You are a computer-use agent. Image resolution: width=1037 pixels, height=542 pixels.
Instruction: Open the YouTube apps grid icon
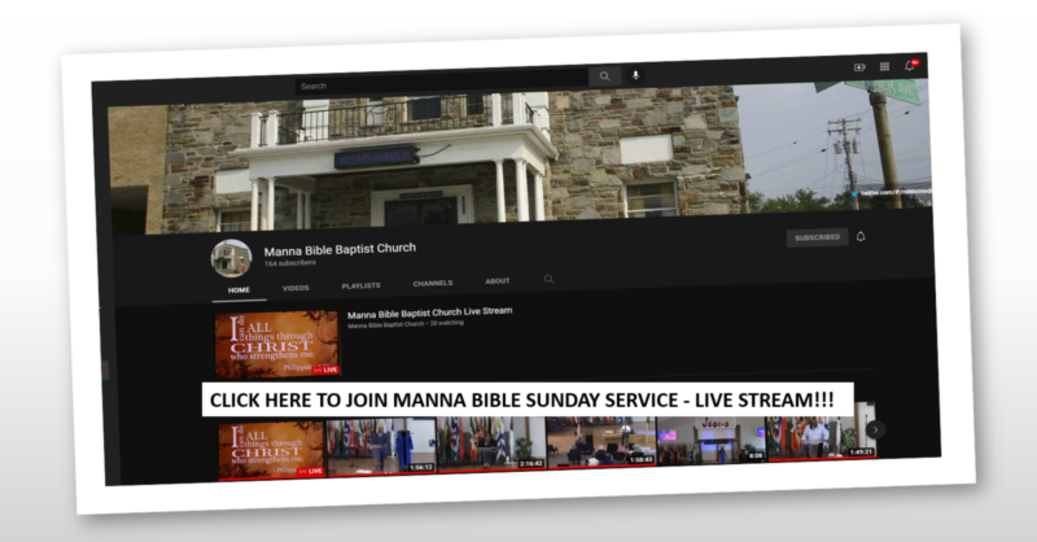click(884, 66)
